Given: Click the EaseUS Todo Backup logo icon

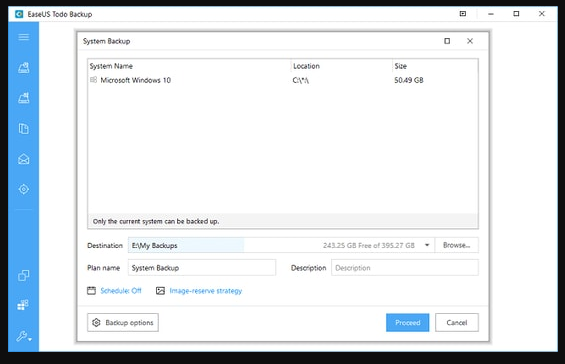Looking at the screenshot, I should pyautogui.click(x=19, y=14).
